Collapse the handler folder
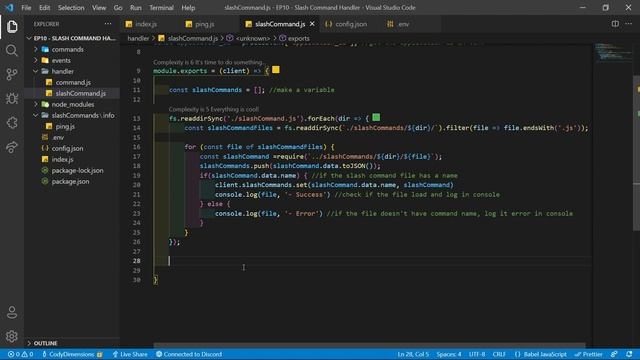Viewport: 640px width, 360px height. [72, 71]
